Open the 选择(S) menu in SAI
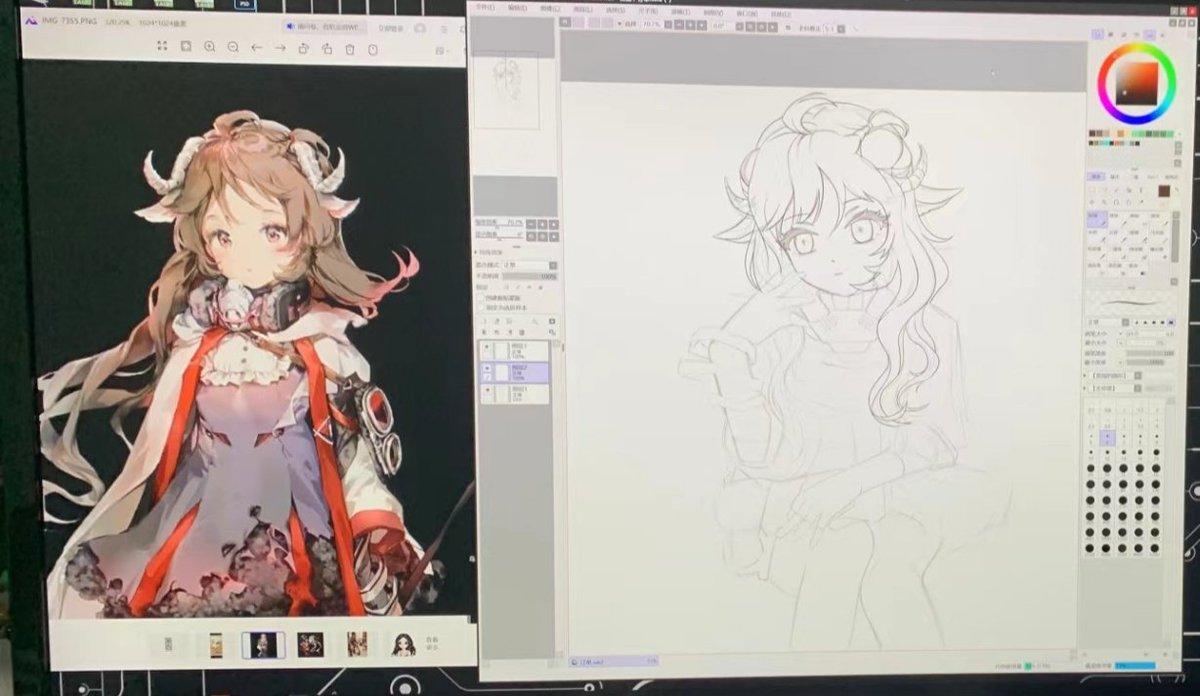The image size is (1200, 696). 615,10
